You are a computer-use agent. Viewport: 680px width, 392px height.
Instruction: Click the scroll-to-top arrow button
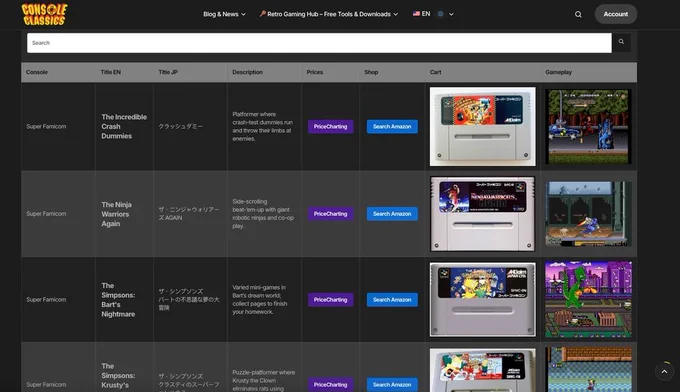coord(664,371)
